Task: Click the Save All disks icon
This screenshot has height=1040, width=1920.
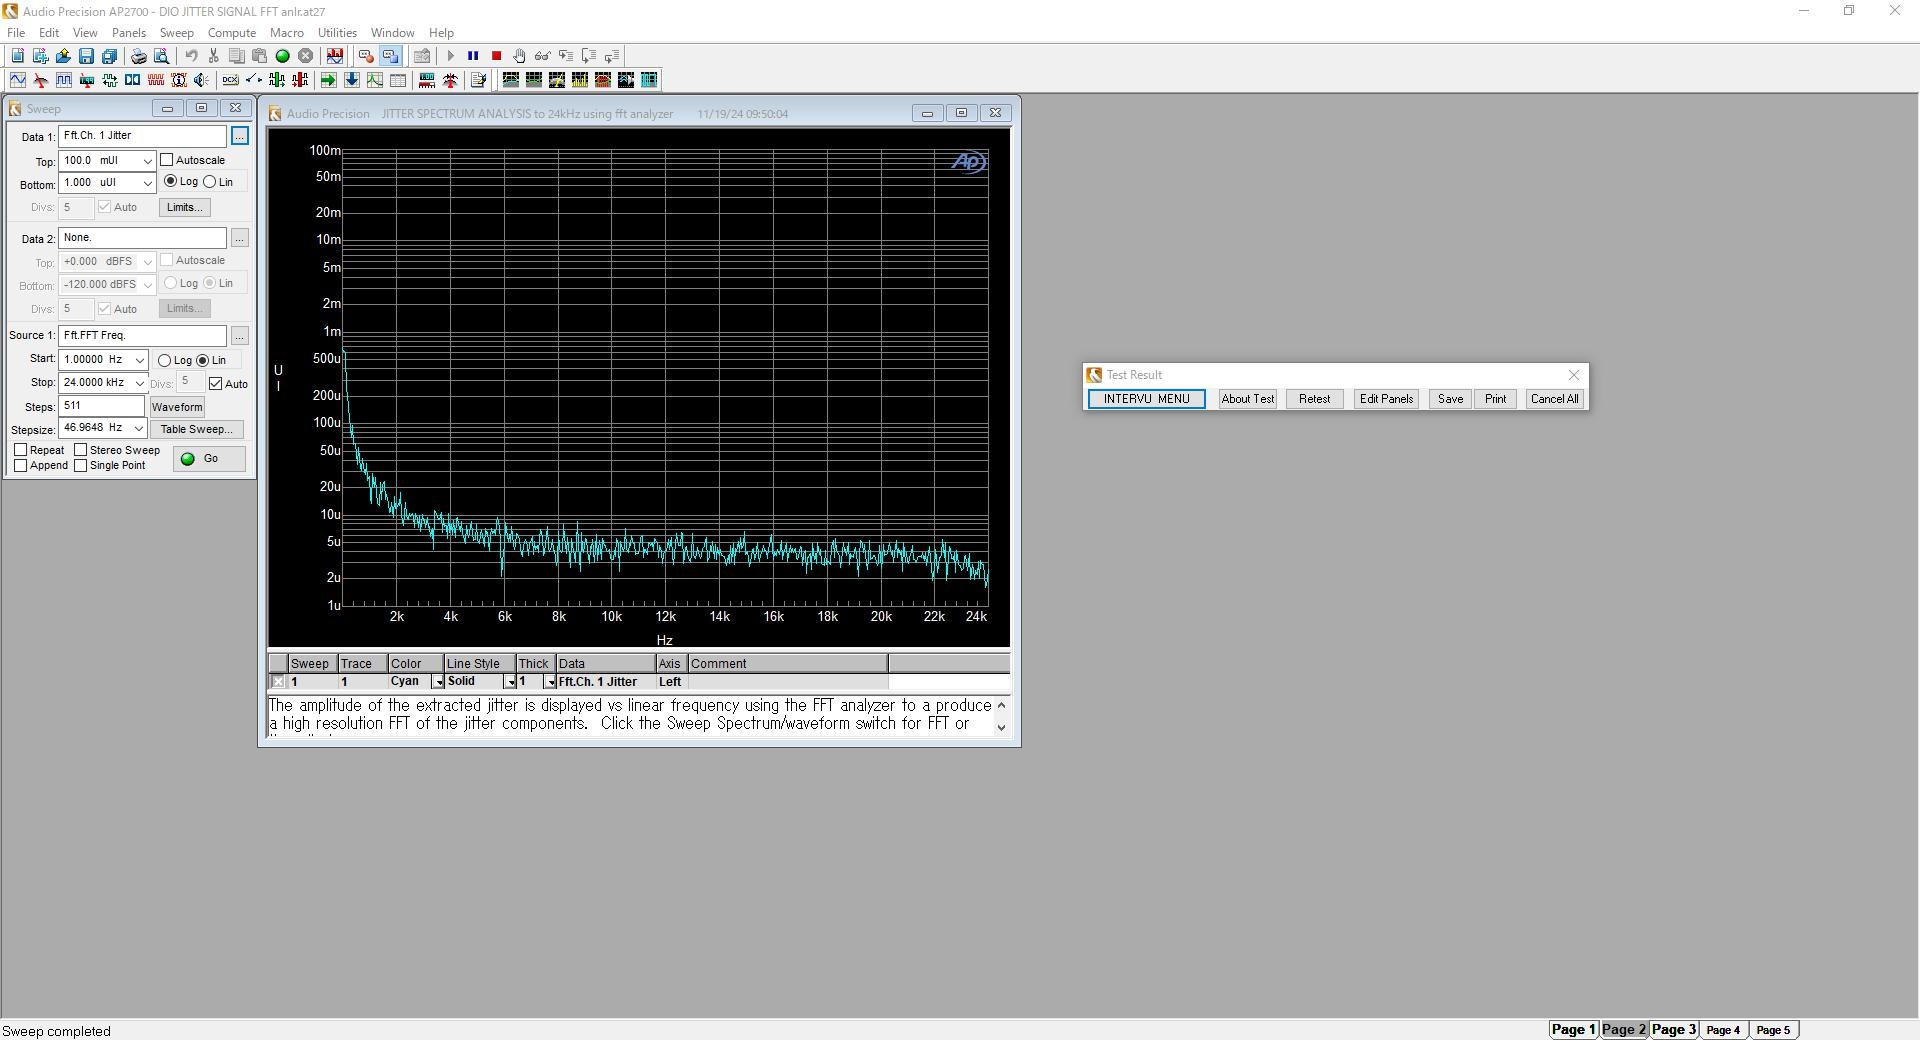Action: coord(109,56)
